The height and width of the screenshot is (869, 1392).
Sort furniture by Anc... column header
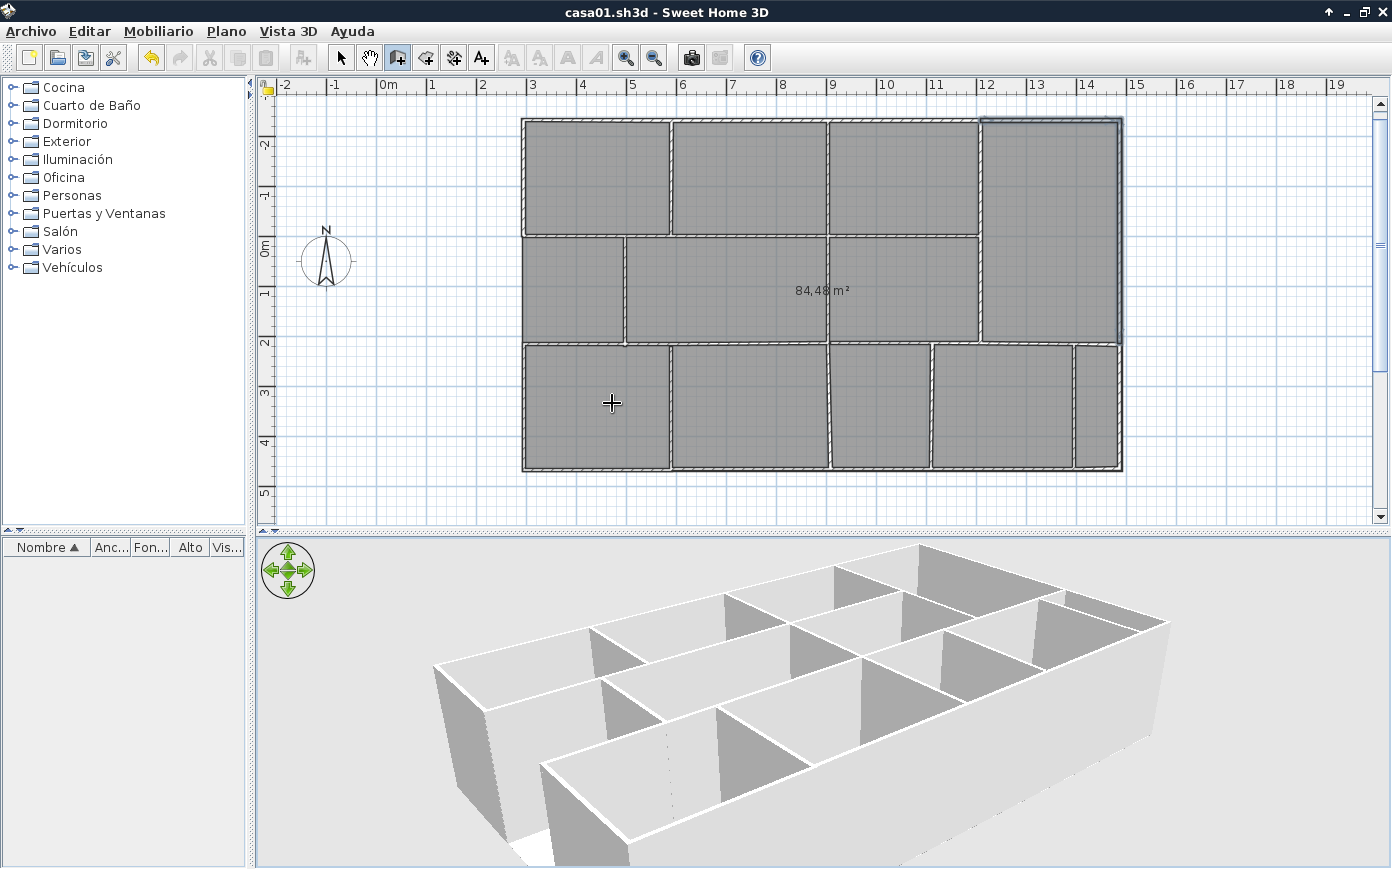[x=110, y=547]
